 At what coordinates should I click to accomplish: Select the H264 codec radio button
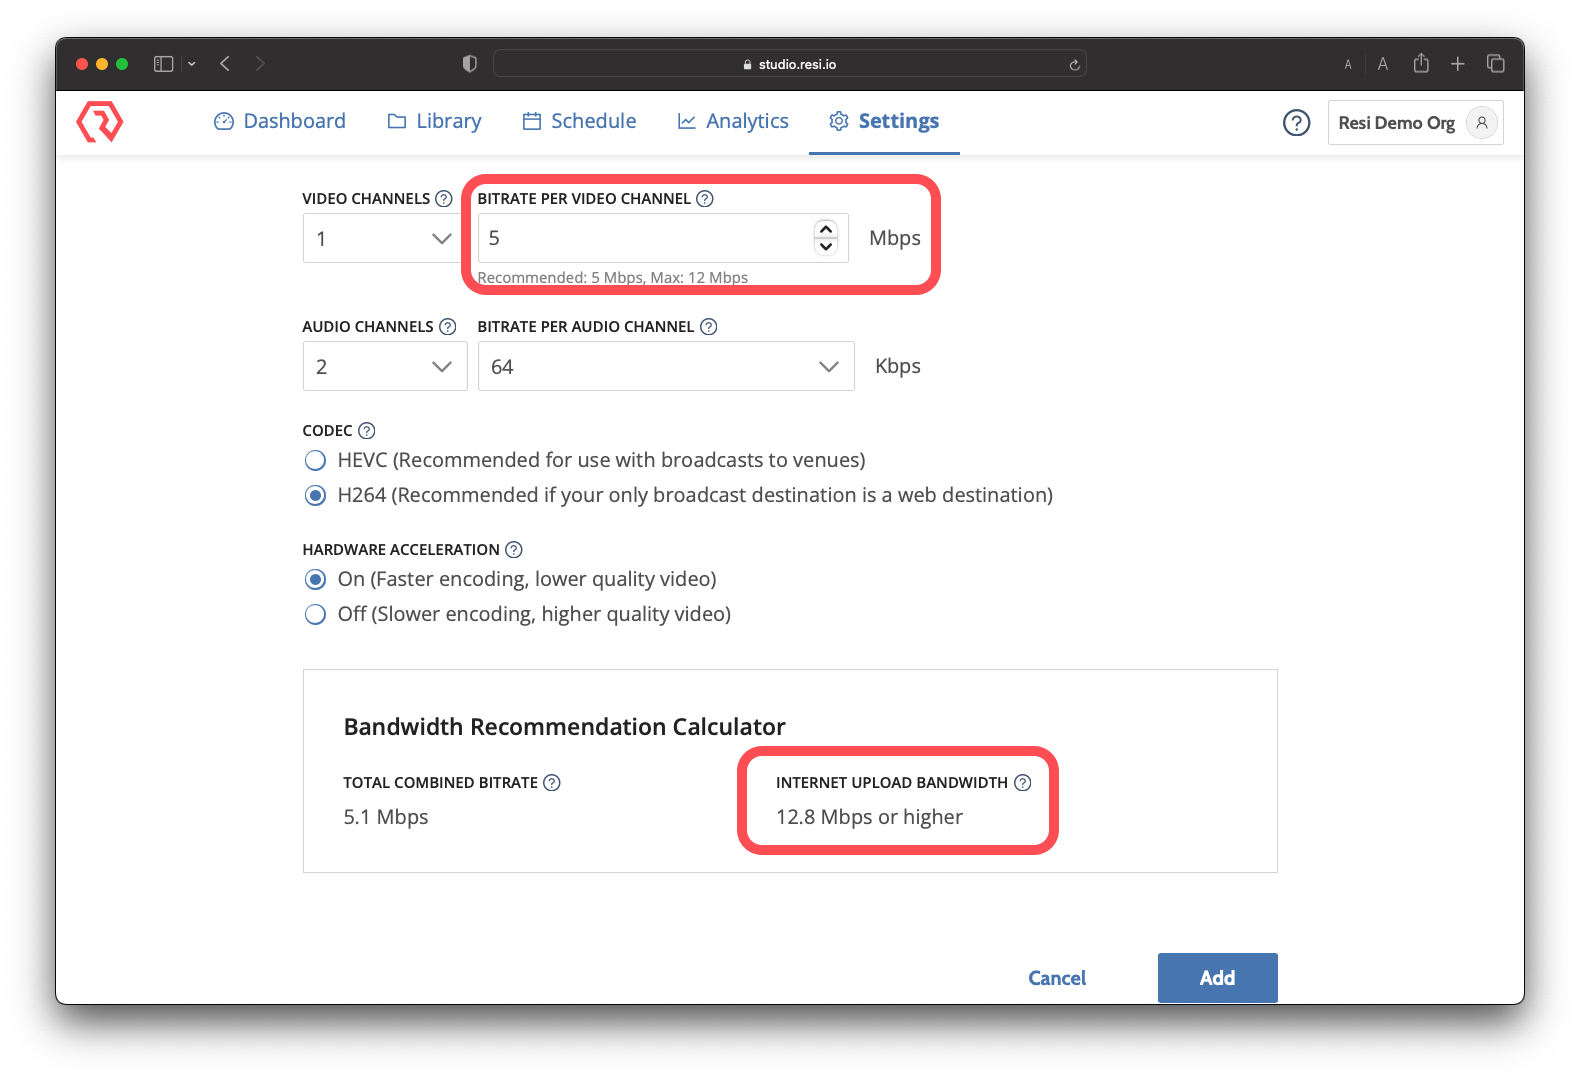pyautogui.click(x=316, y=496)
